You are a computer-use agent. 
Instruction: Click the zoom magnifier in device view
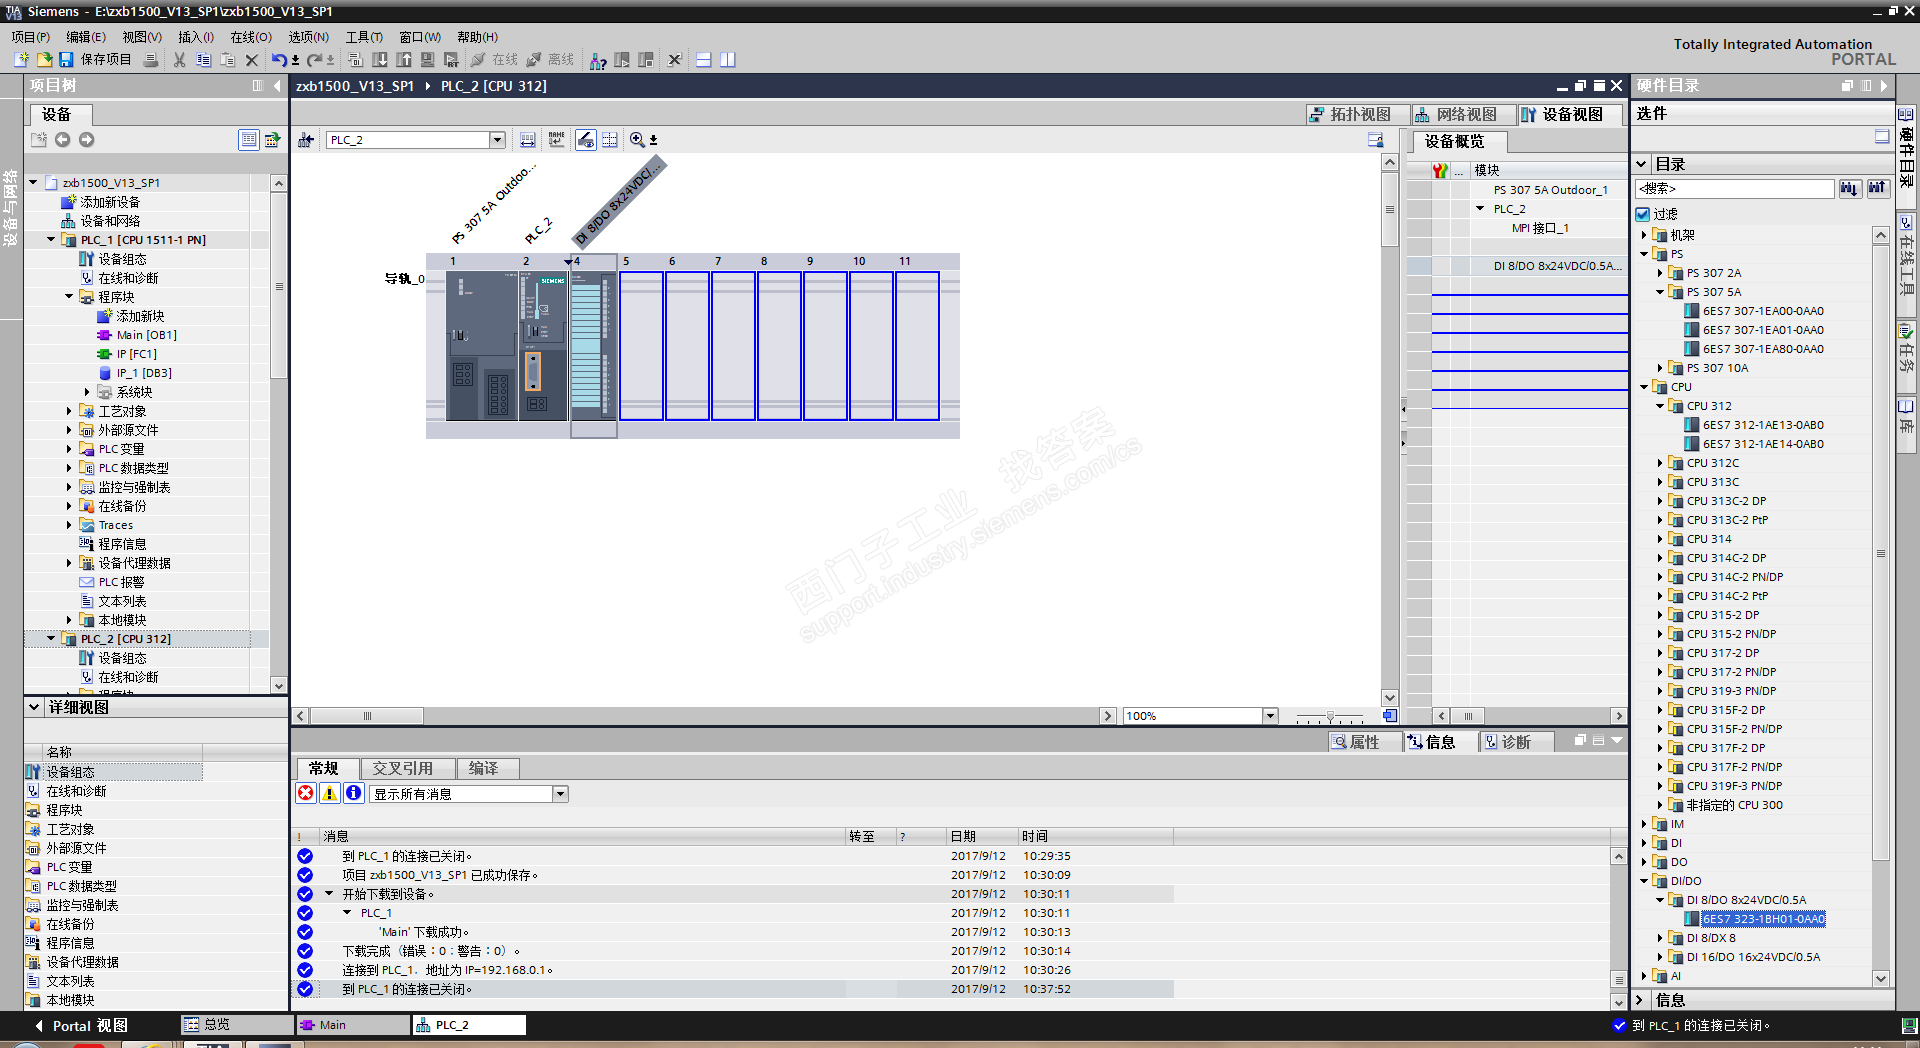637,140
